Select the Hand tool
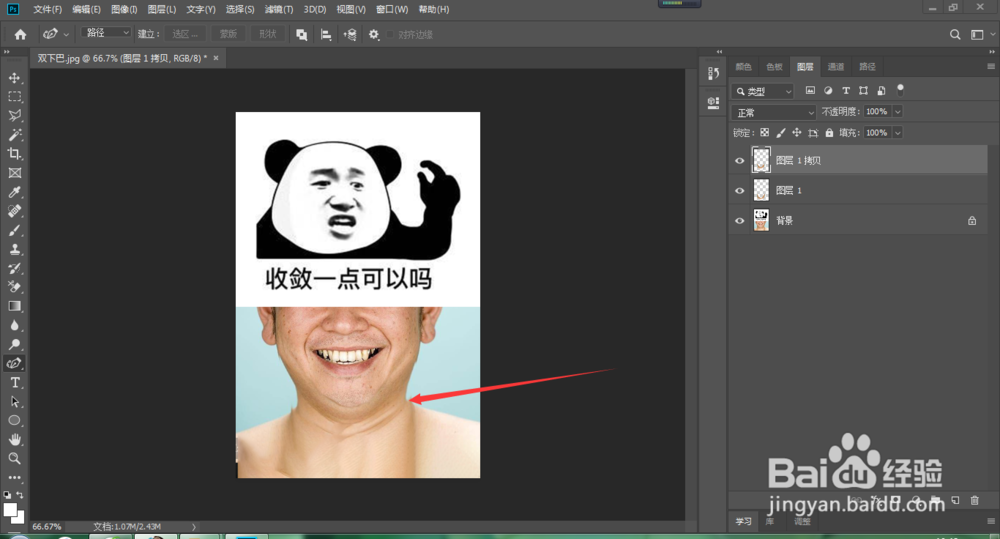 [14, 439]
